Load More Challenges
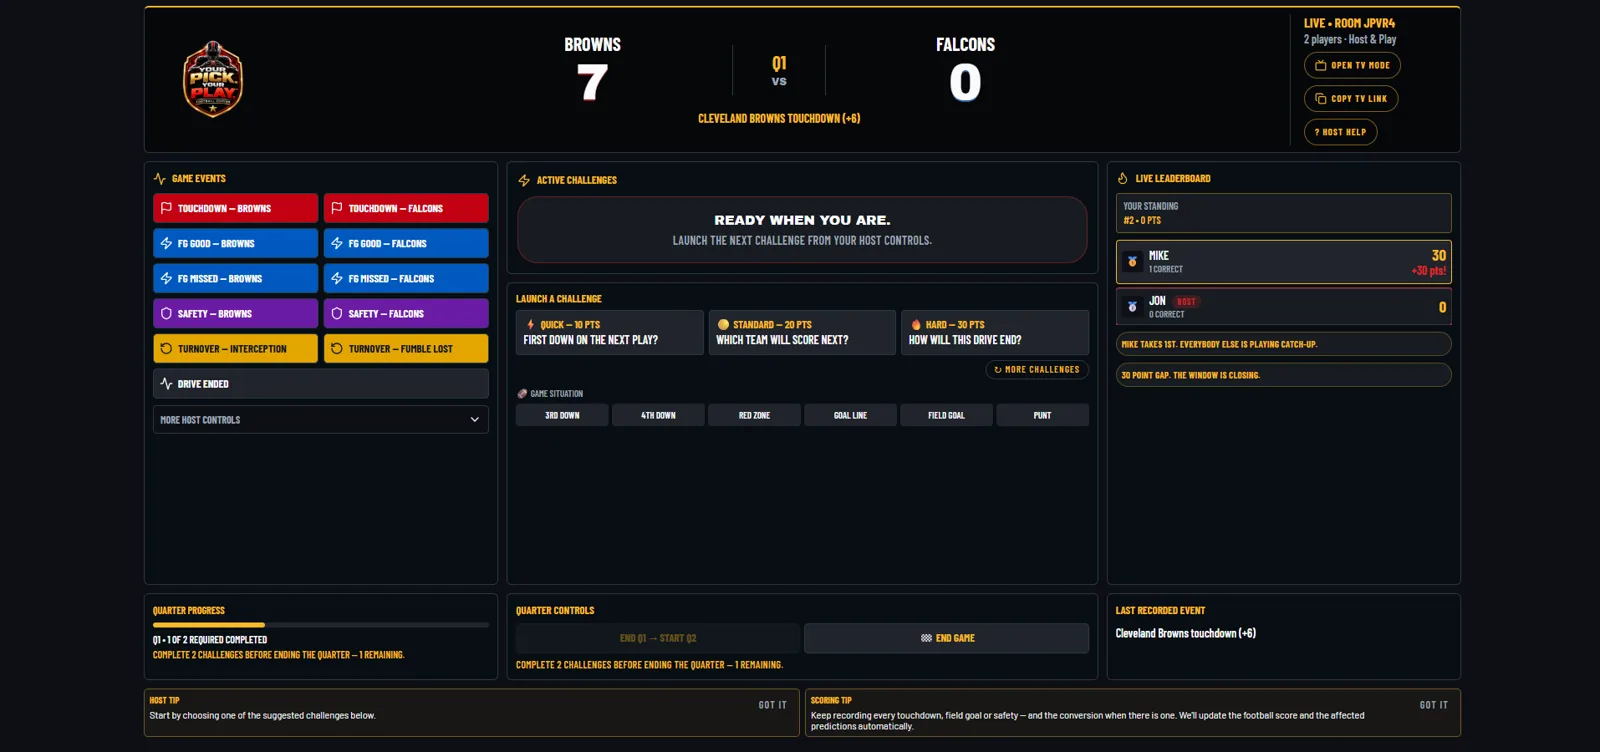The width and height of the screenshot is (1600, 752). point(1037,369)
